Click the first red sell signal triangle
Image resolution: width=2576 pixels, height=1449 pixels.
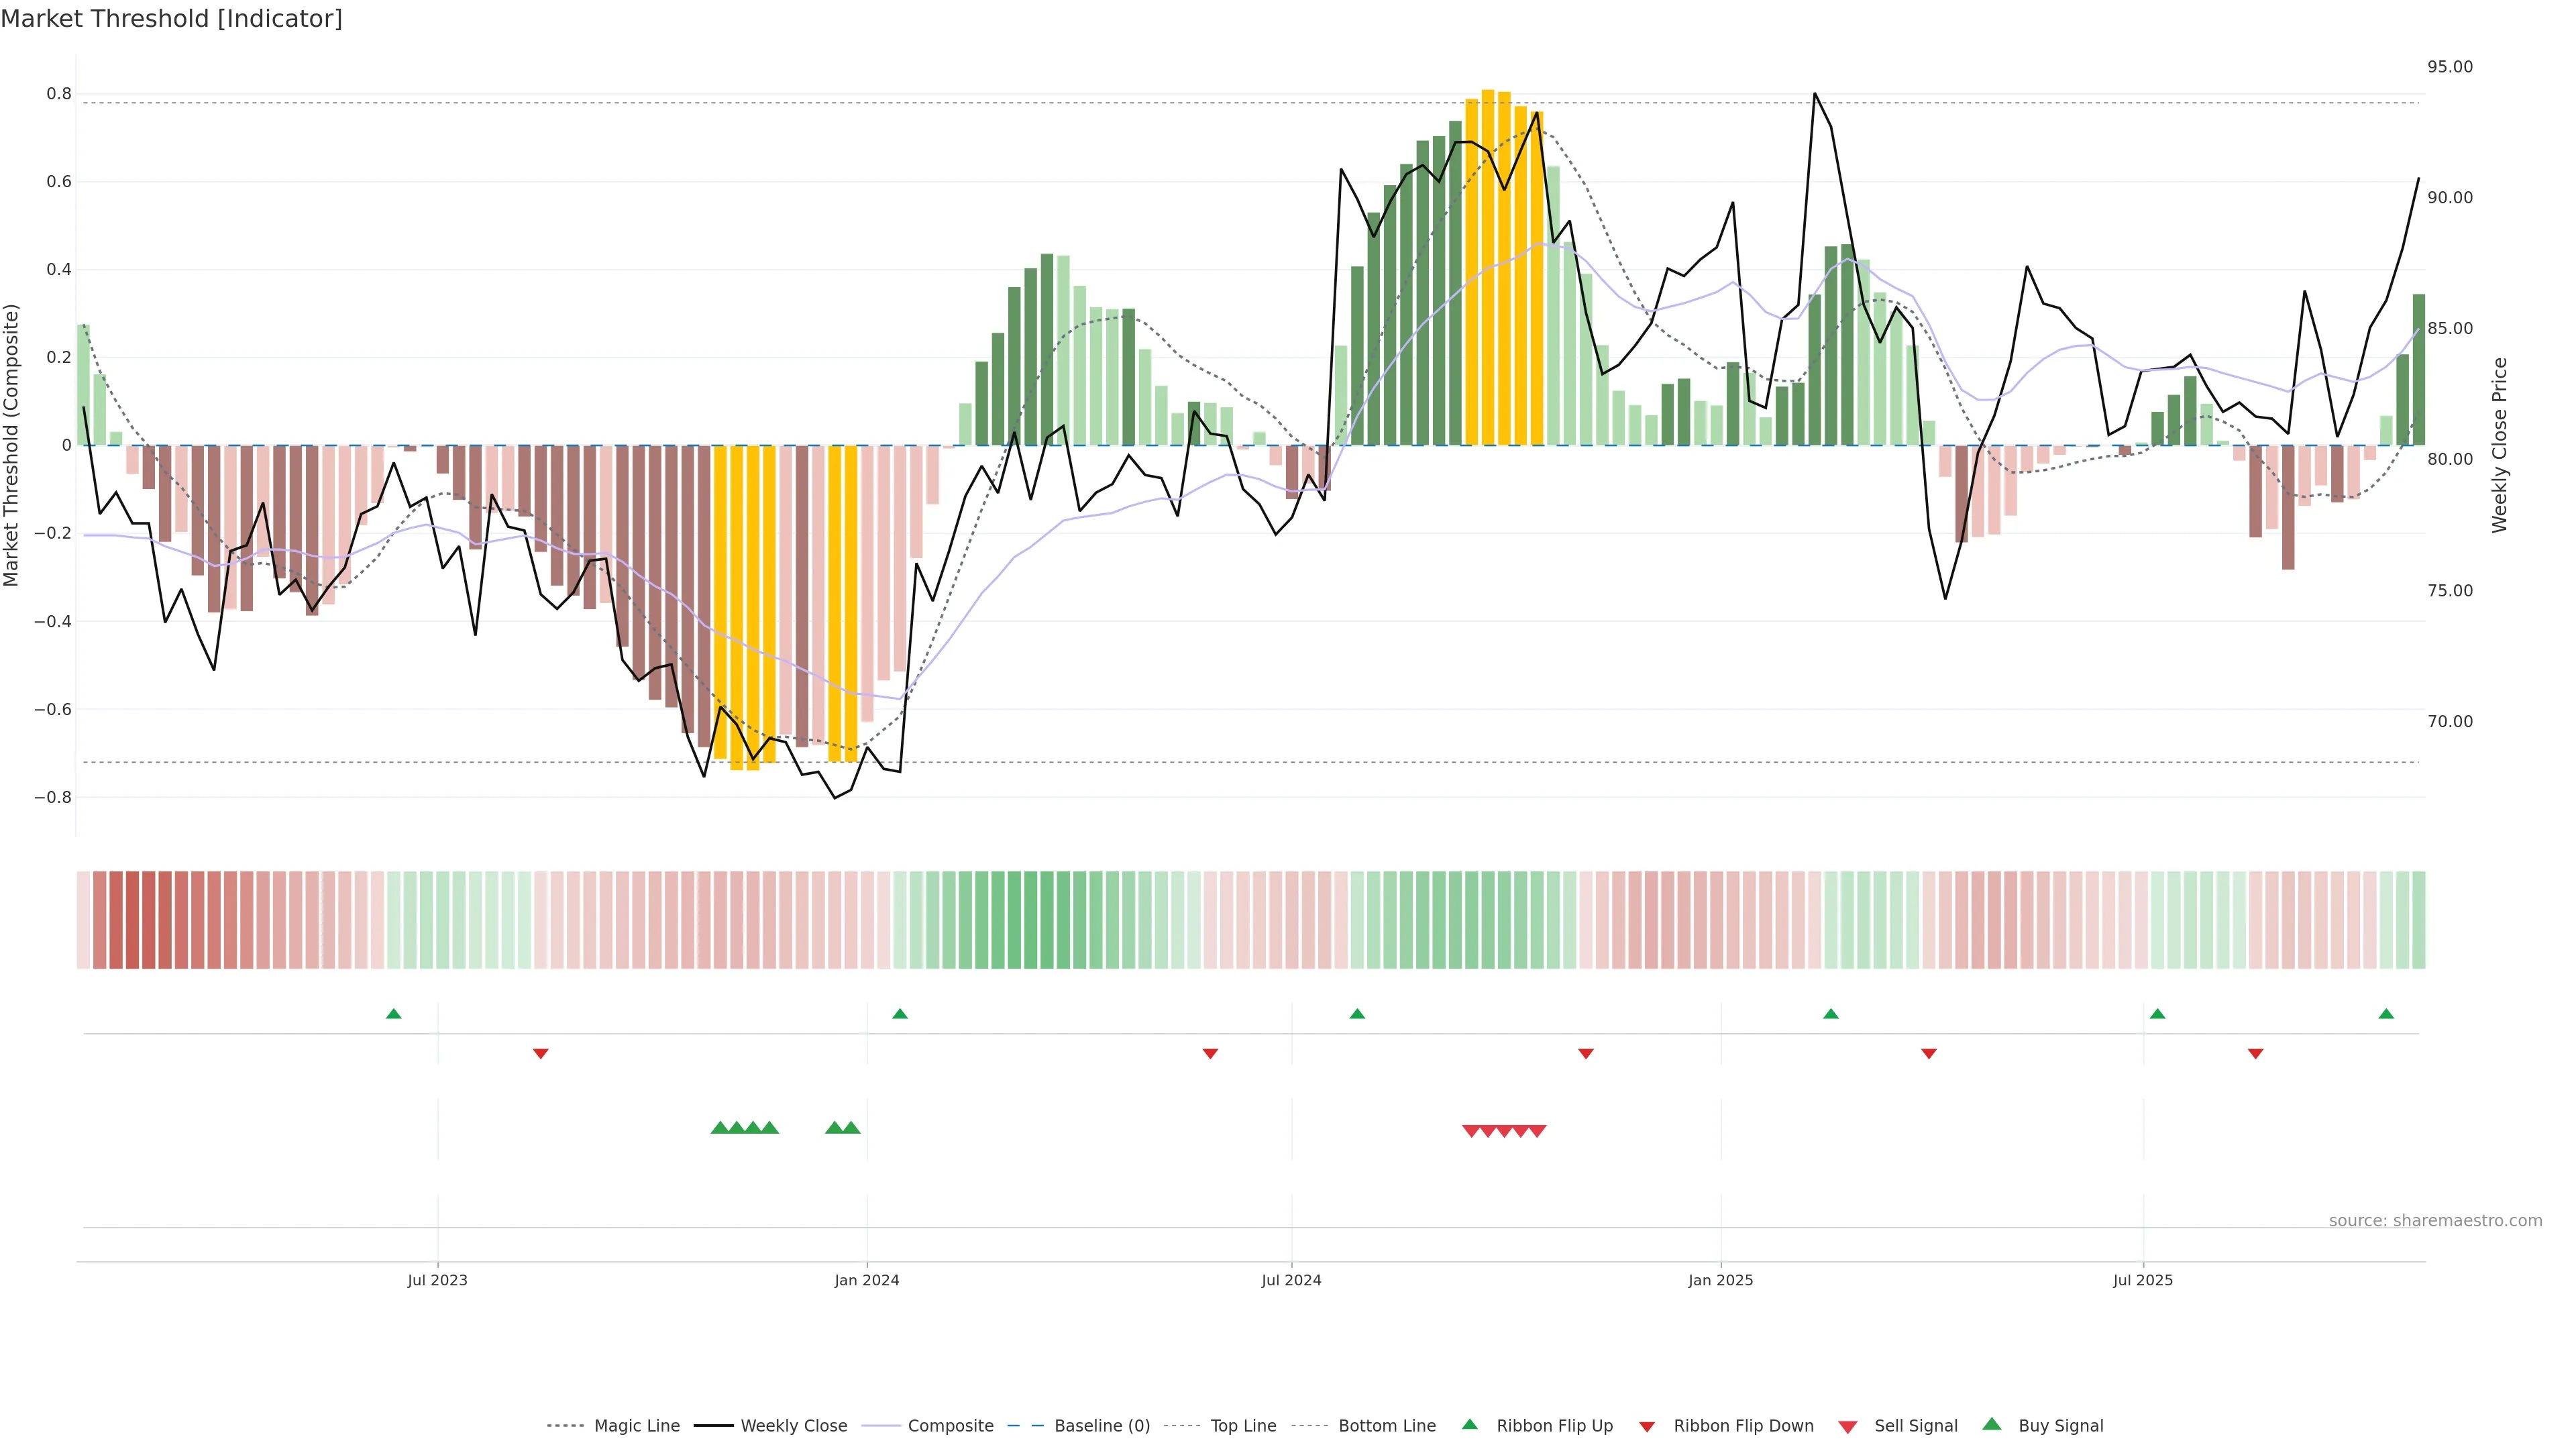click(1471, 1131)
